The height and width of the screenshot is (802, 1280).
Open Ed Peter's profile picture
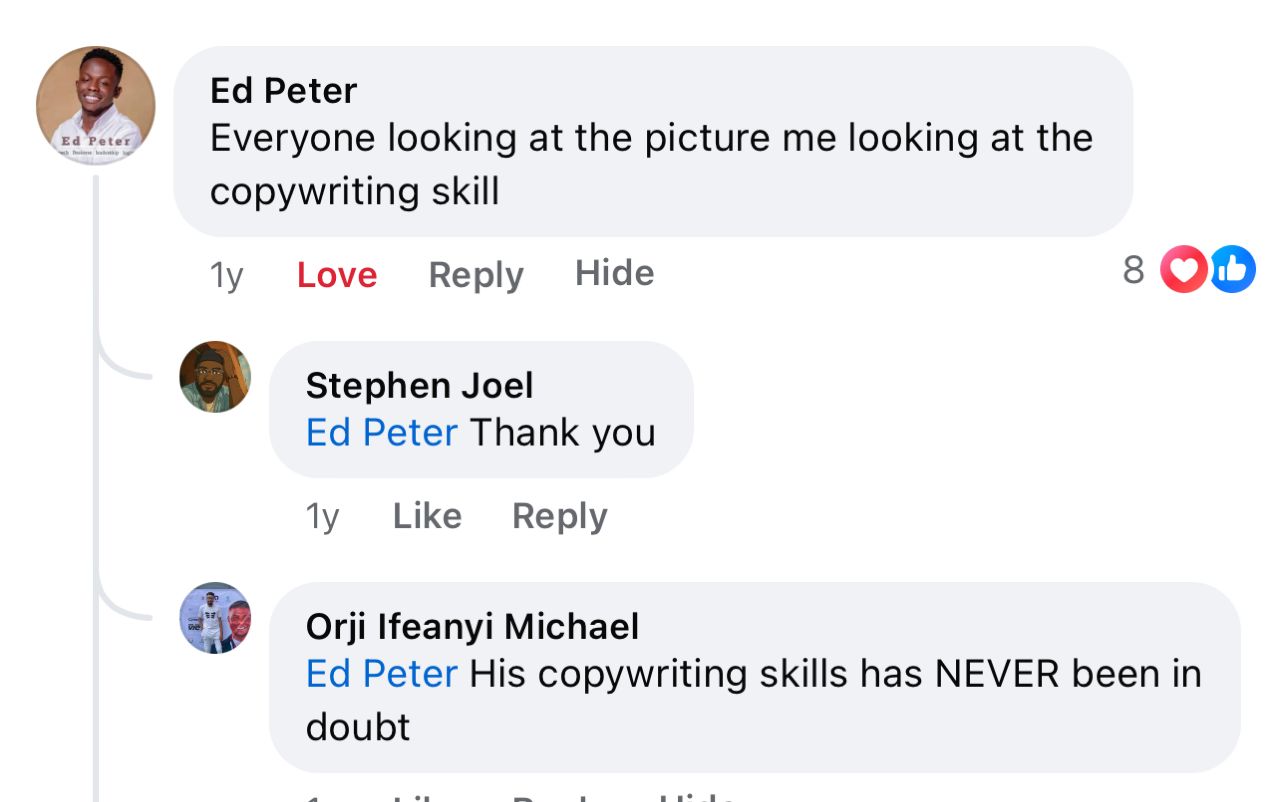[96, 105]
